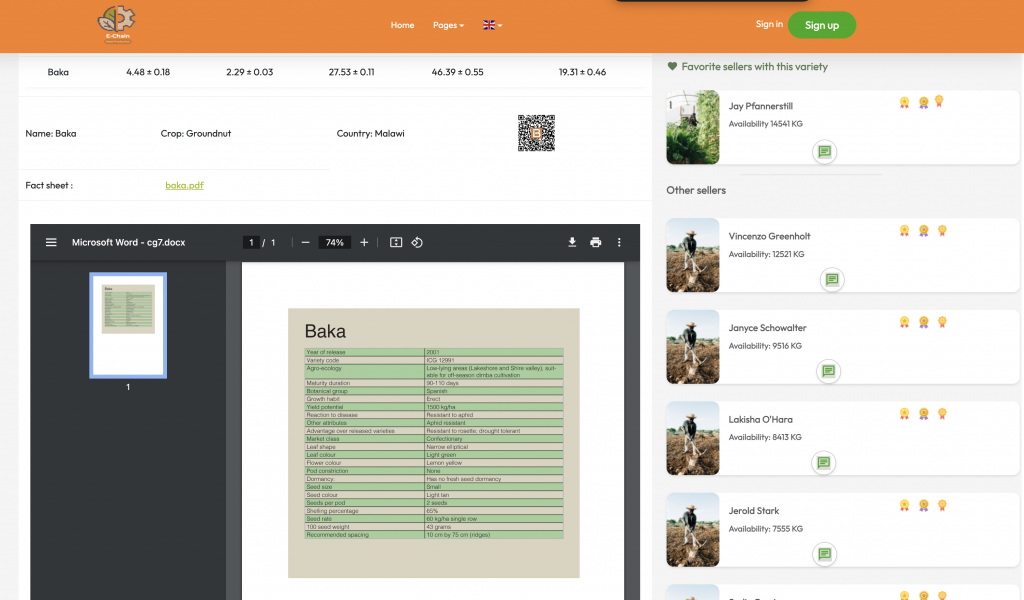Viewport: 1024px width, 600px height.
Task: Click Janyce Schowalter's middle award badge
Action: click(x=923, y=322)
